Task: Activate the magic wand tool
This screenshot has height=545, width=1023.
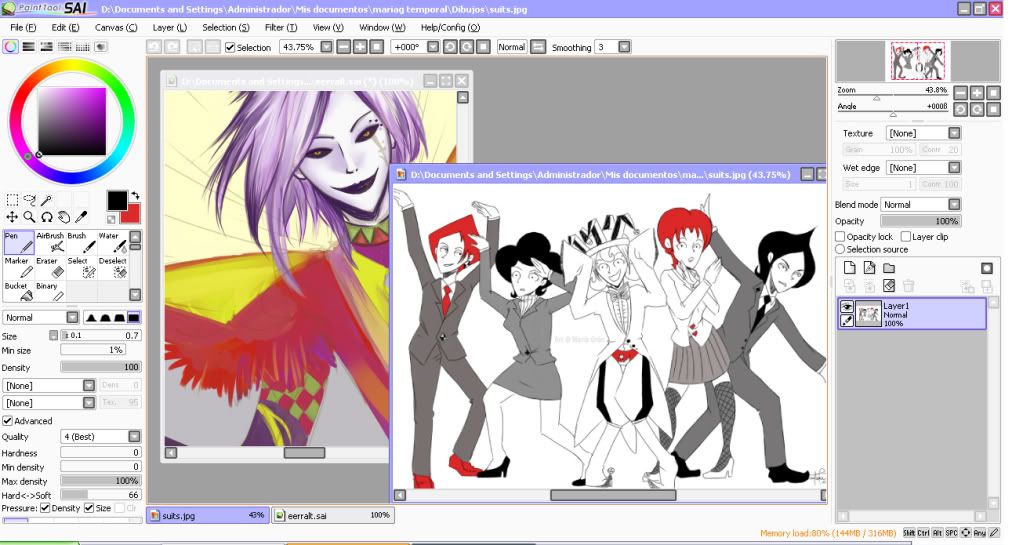Action: 46,200
